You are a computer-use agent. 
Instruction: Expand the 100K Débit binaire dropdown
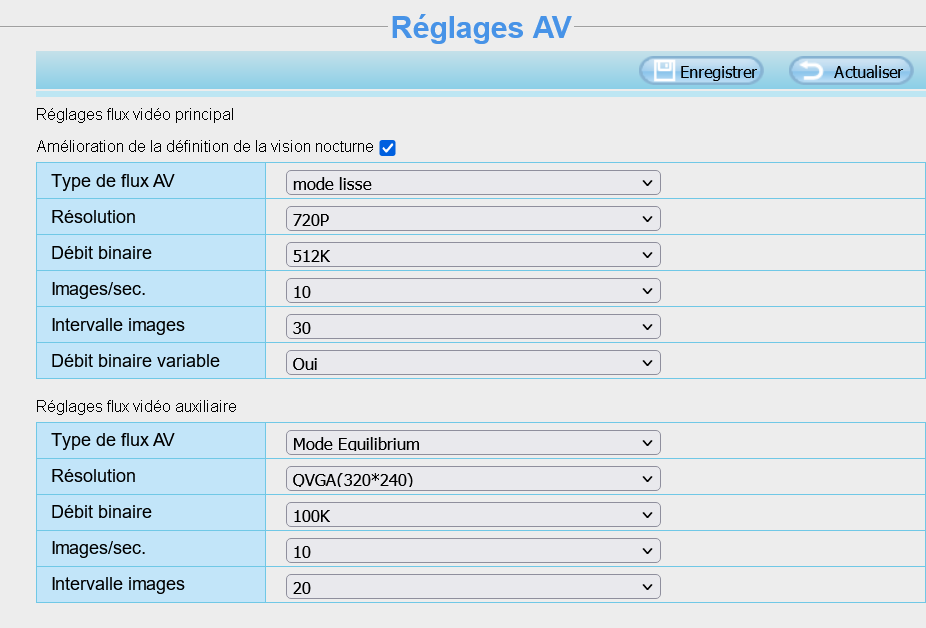tap(473, 515)
